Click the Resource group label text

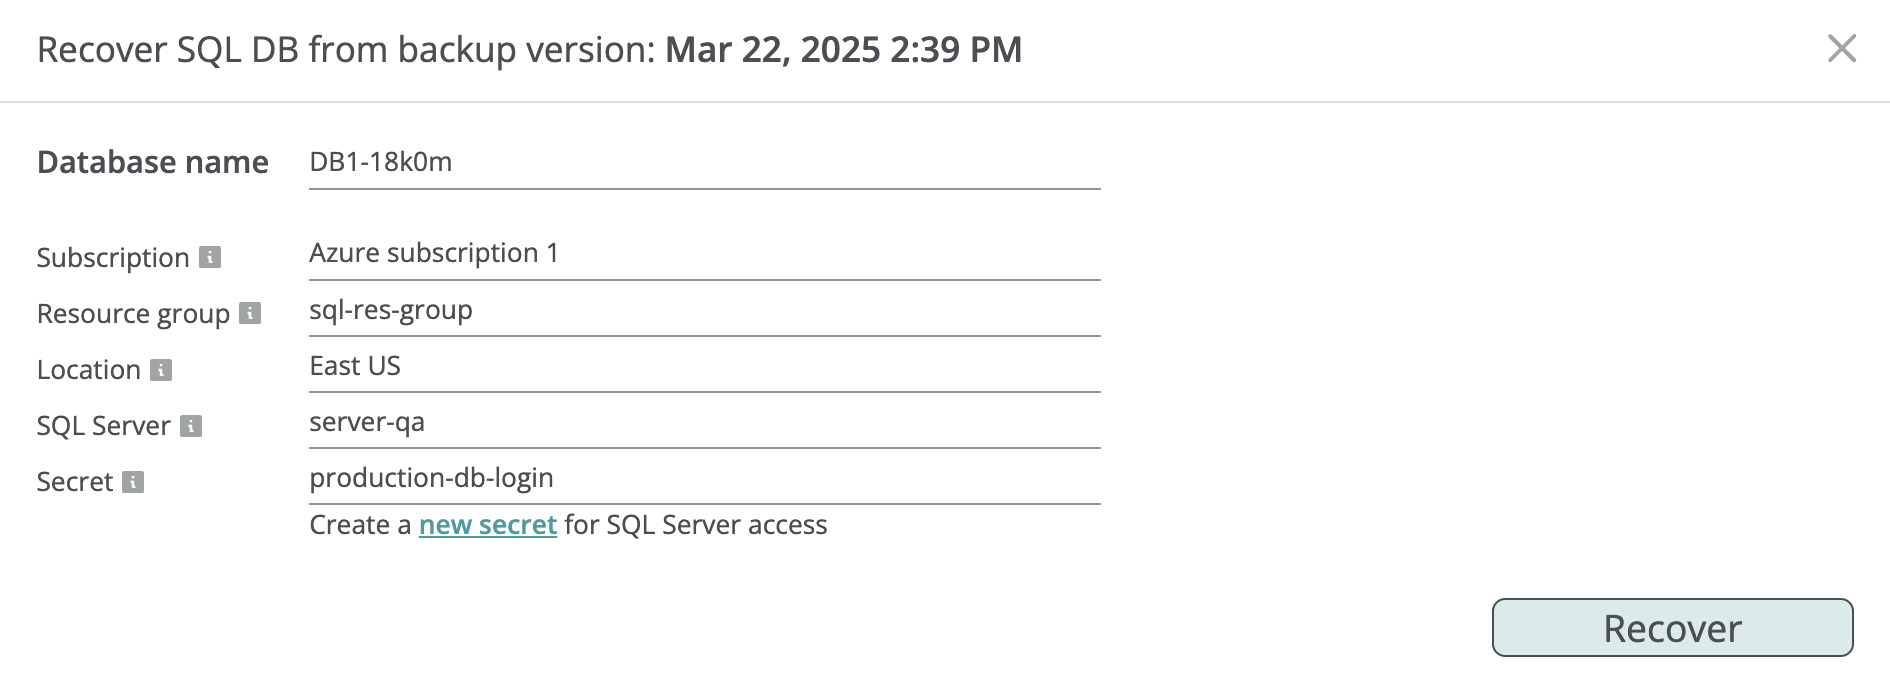[x=133, y=314]
